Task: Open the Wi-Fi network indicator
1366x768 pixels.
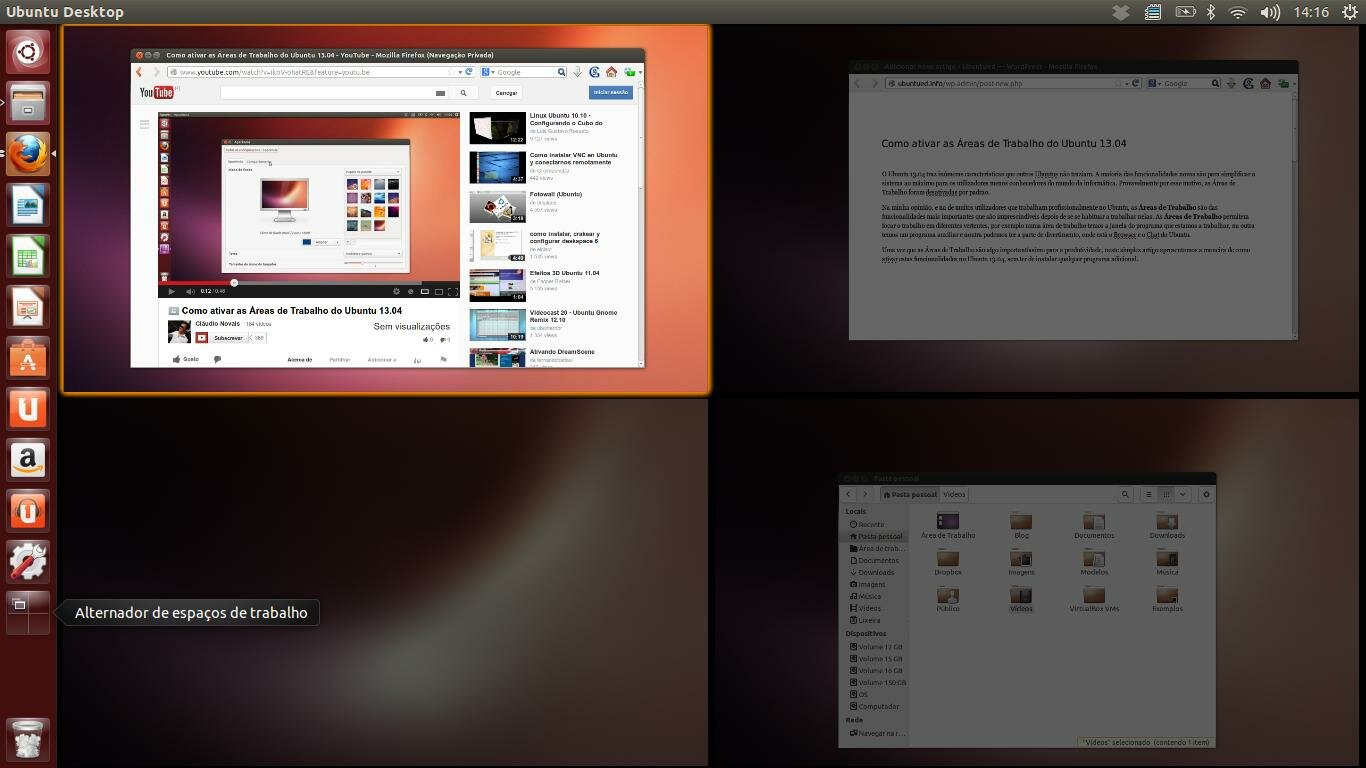Action: click(1238, 12)
